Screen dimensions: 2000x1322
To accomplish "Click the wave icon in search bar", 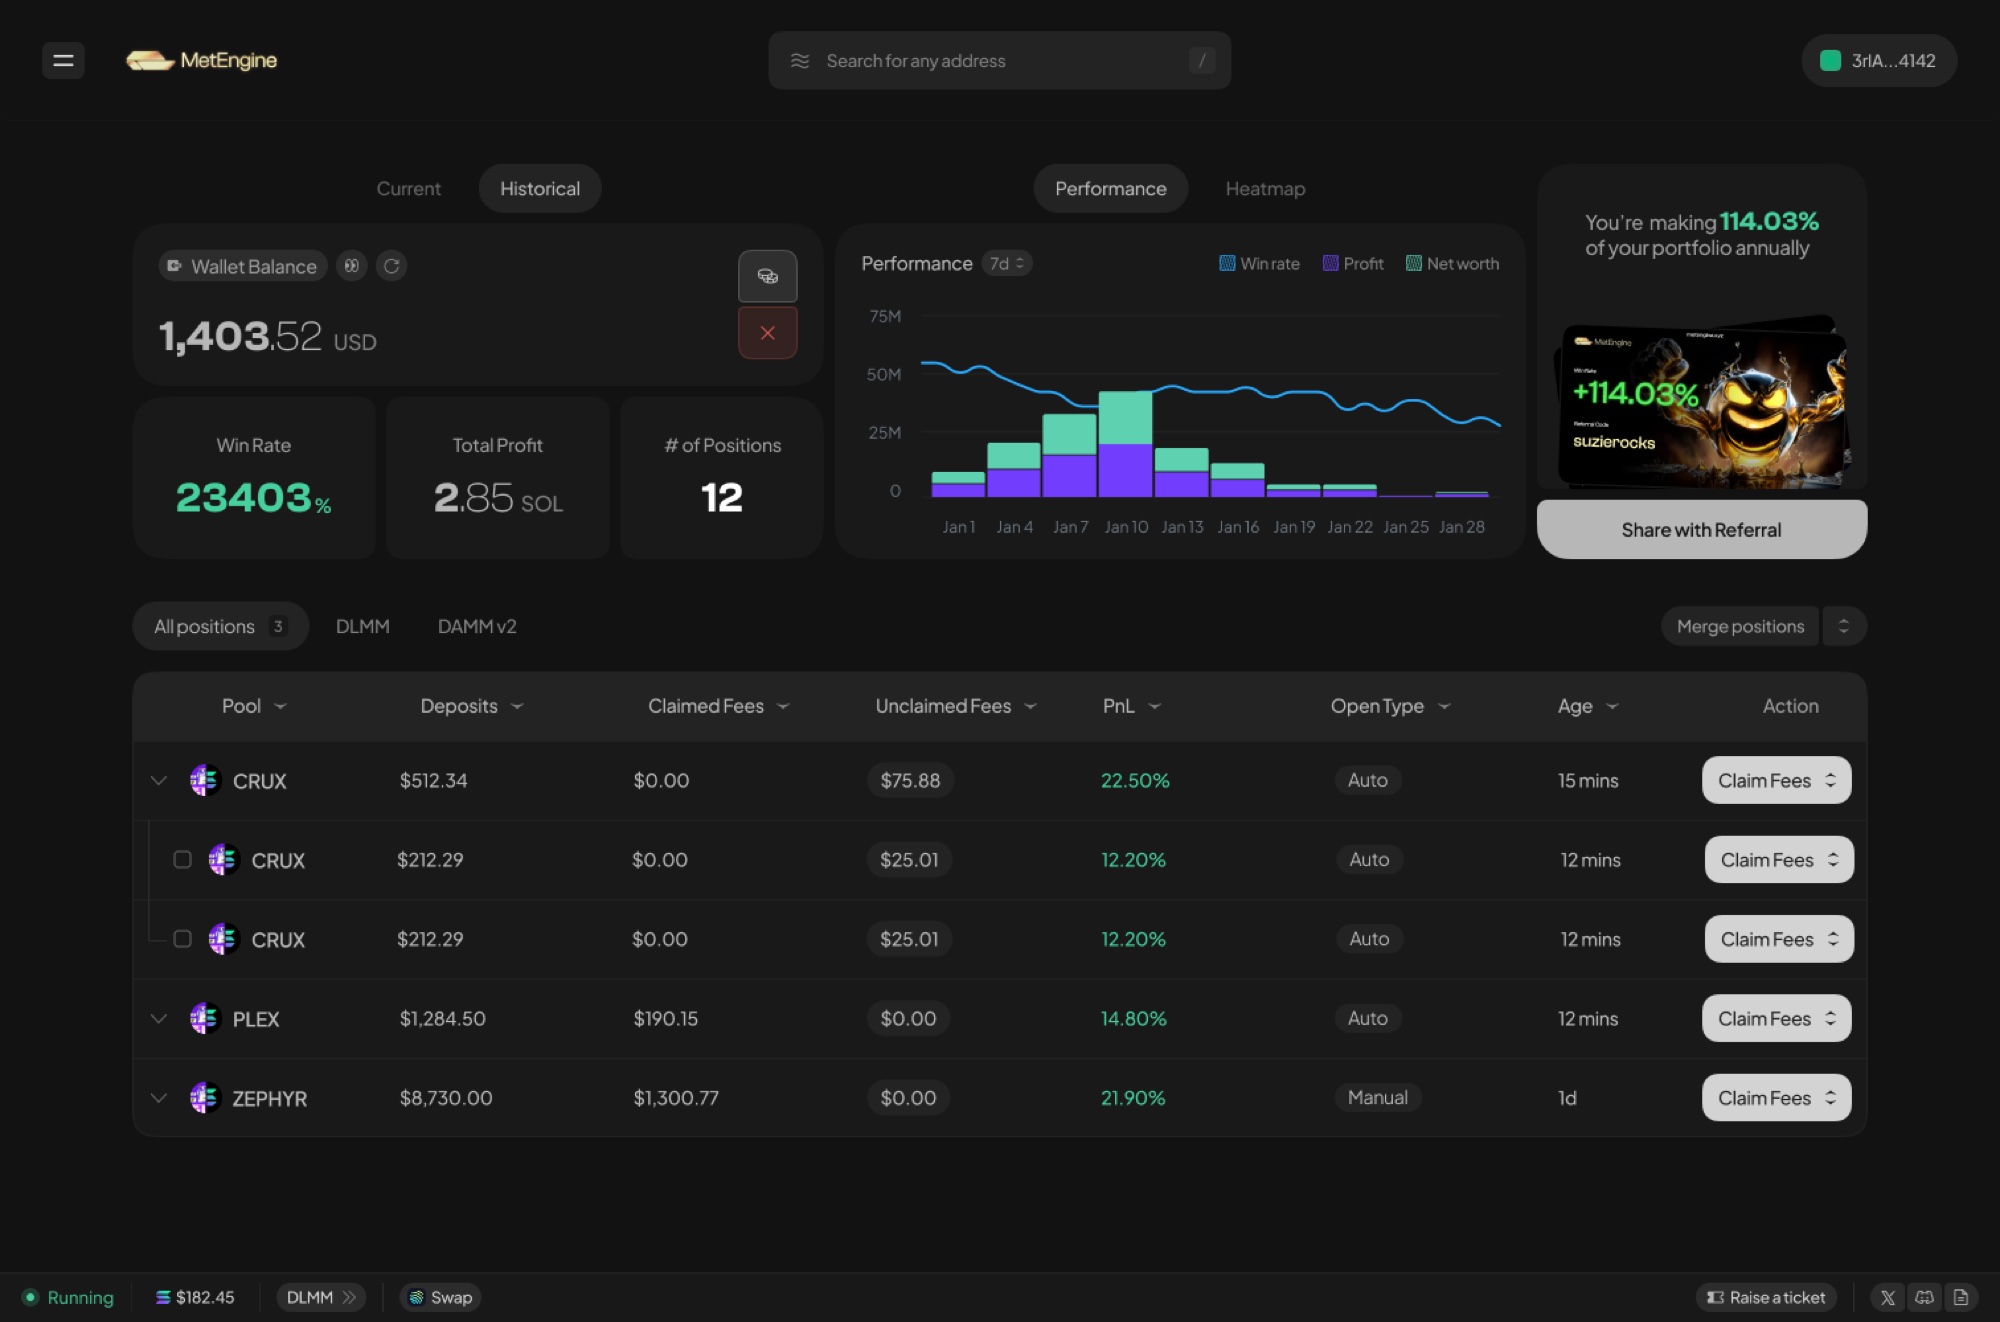I will click(x=800, y=60).
